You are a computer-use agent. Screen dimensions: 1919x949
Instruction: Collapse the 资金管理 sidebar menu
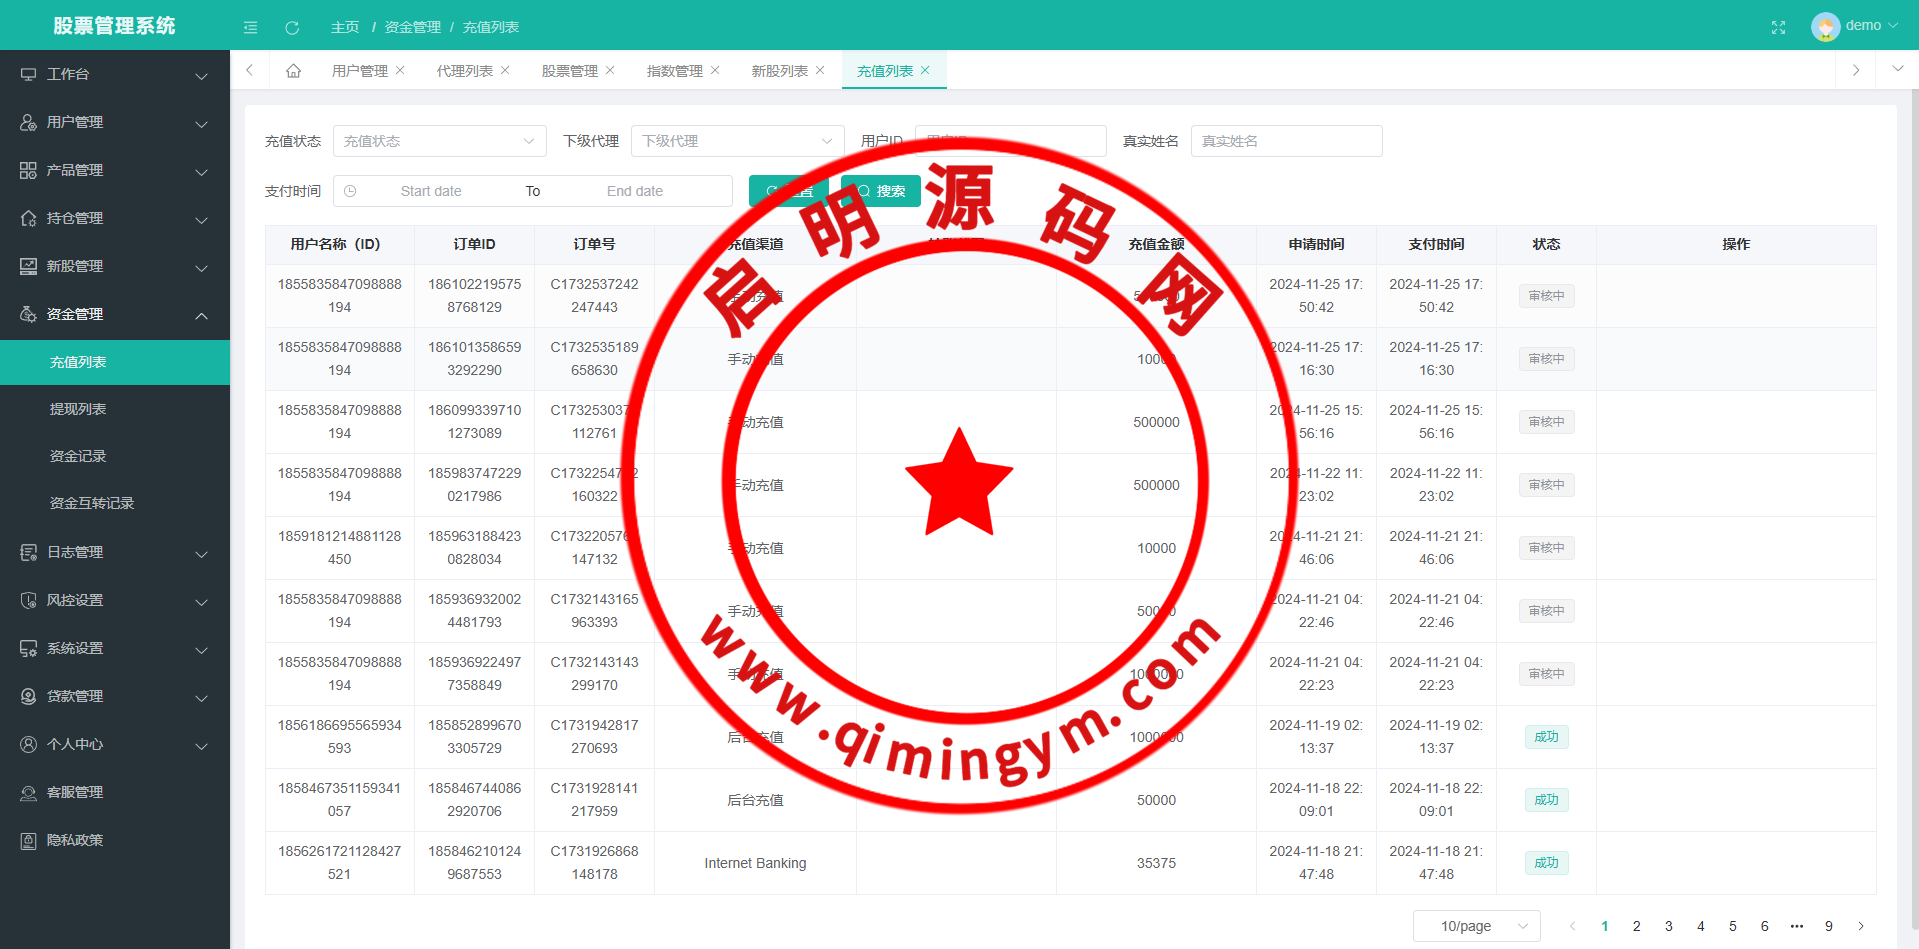[x=115, y=314]
